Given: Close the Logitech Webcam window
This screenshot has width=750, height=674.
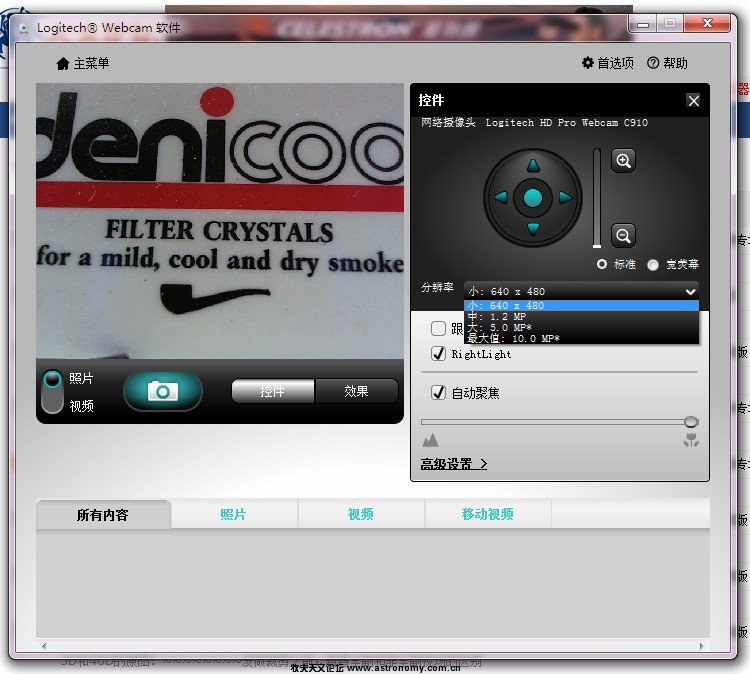Looking at the screenshot, I should click(x=707, y=23).
